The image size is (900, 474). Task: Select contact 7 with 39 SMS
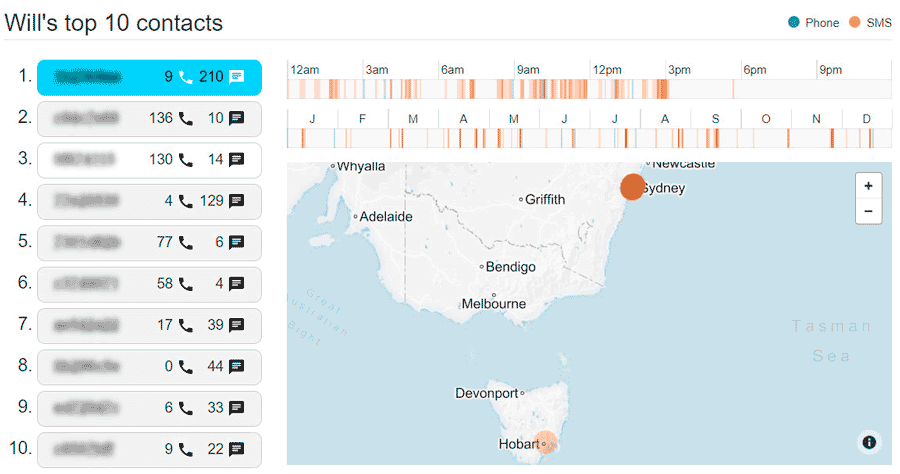click(x=149, y=325)
